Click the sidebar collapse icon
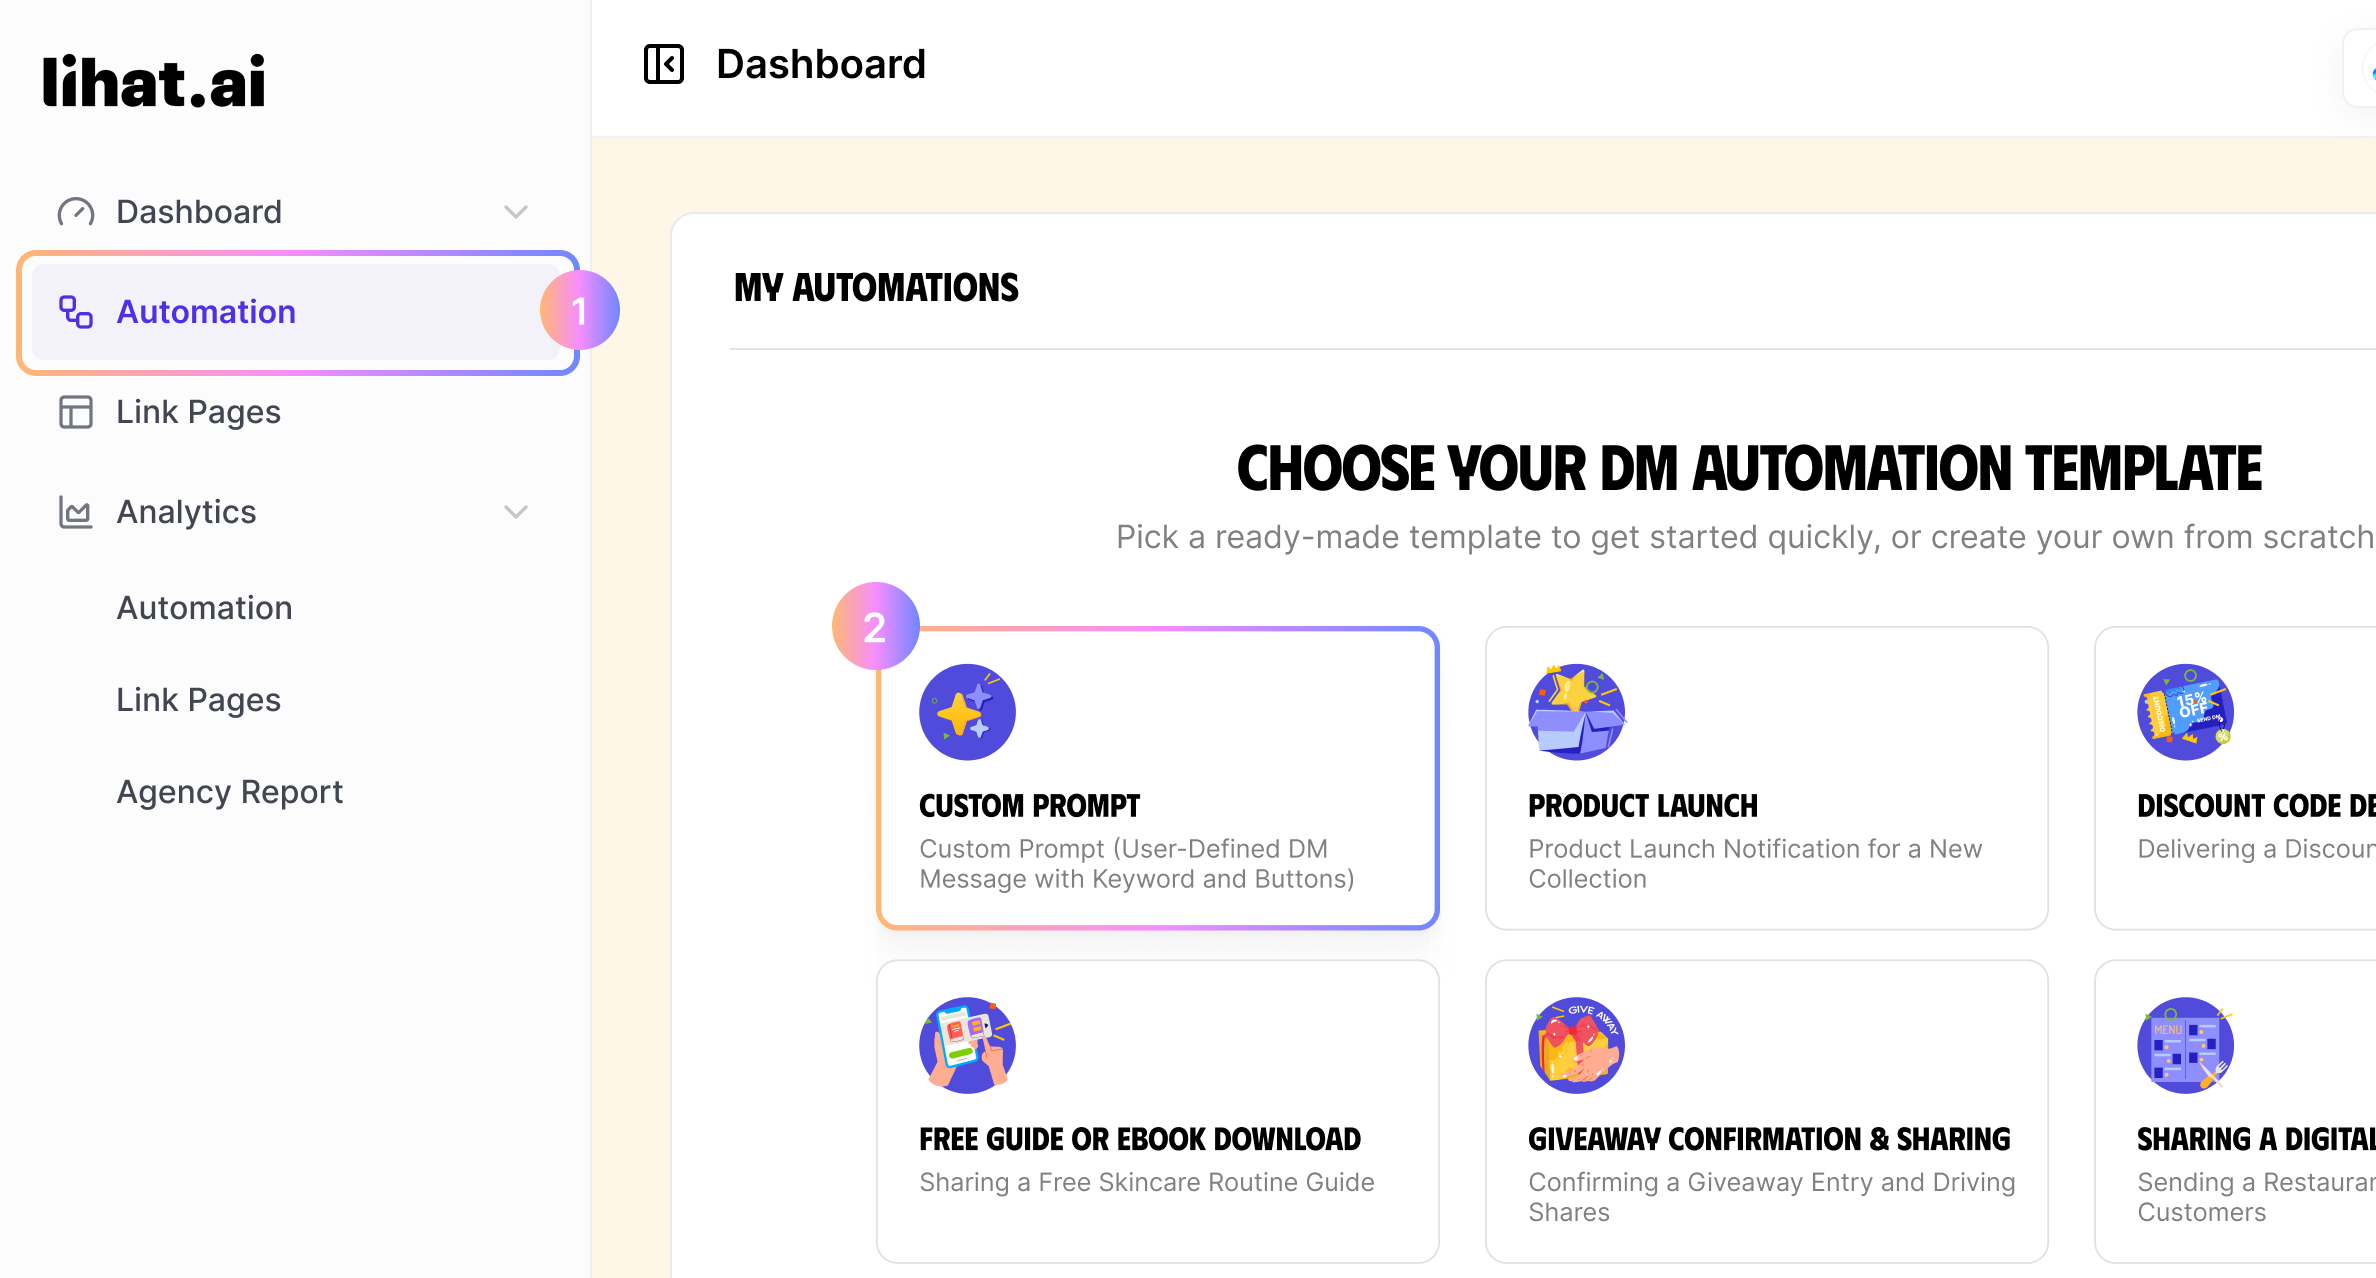This screenshot has width=2376, height=1278. (x=664, y=64)
